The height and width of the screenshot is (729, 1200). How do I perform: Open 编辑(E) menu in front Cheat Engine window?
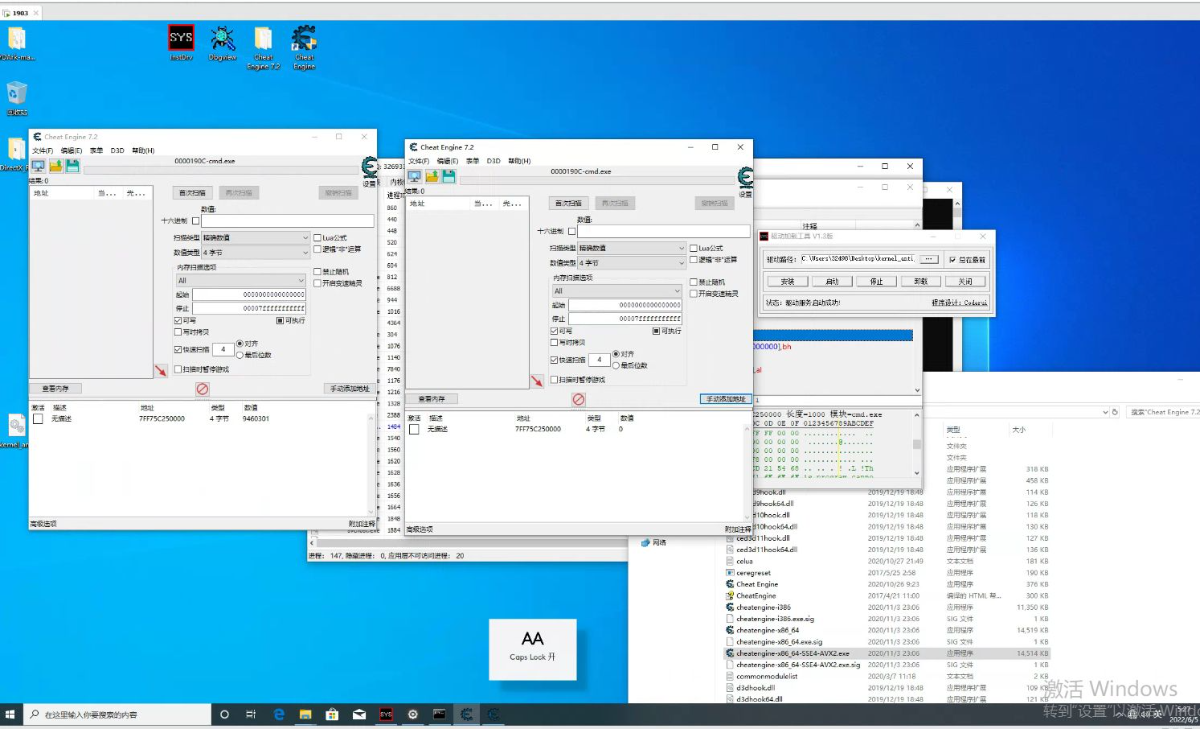coord(446,160)
